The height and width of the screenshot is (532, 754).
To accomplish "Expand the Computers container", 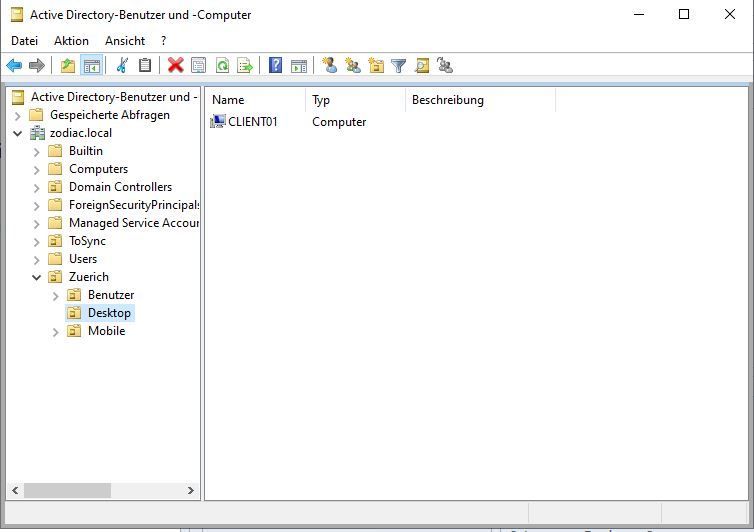I will pos(37,170).
